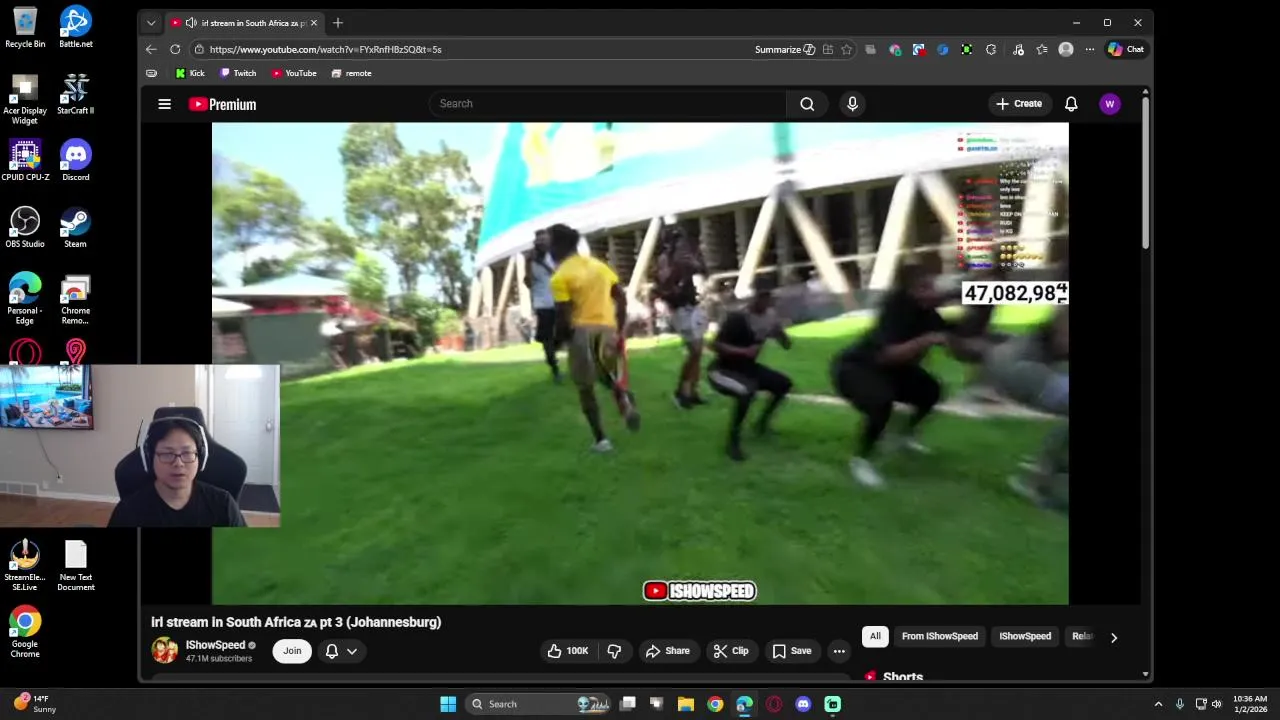1280x720 pixels.
Task: Click the Join membership button
Action: point(292,651)
